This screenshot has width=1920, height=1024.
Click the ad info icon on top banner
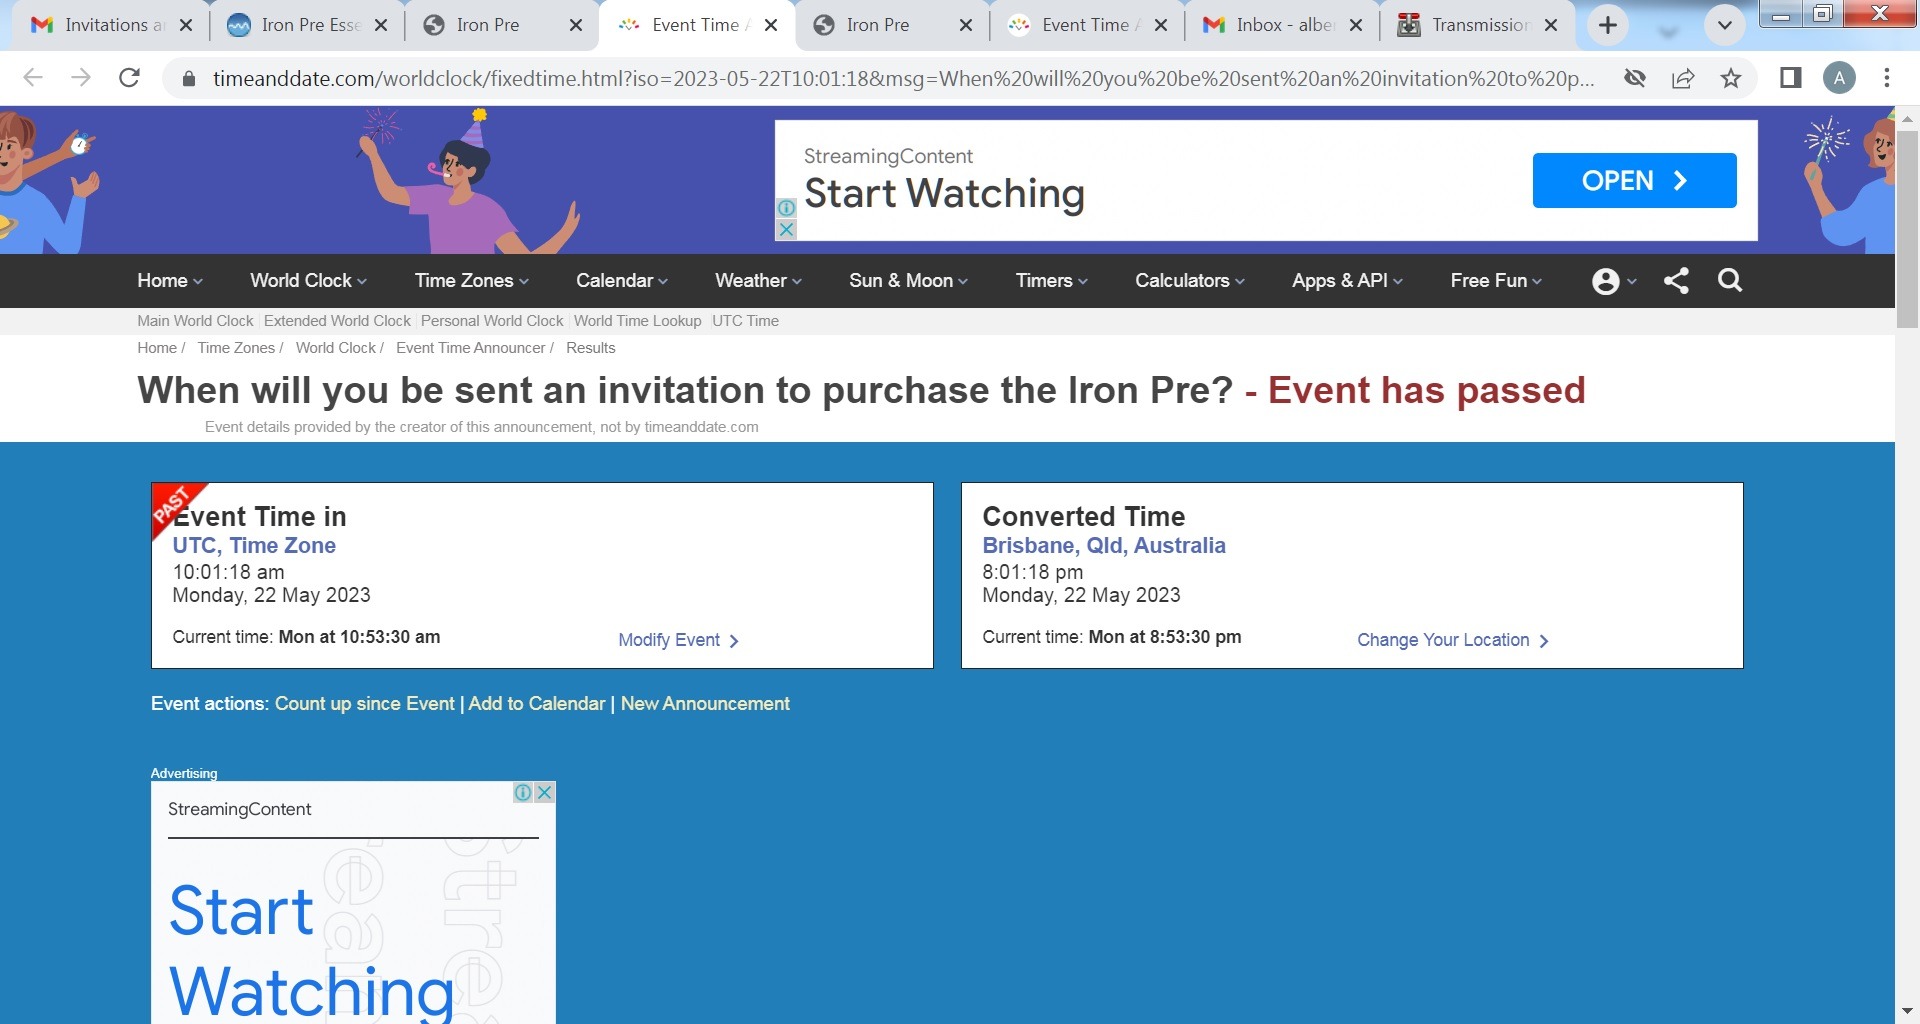(x=786, y=208)
